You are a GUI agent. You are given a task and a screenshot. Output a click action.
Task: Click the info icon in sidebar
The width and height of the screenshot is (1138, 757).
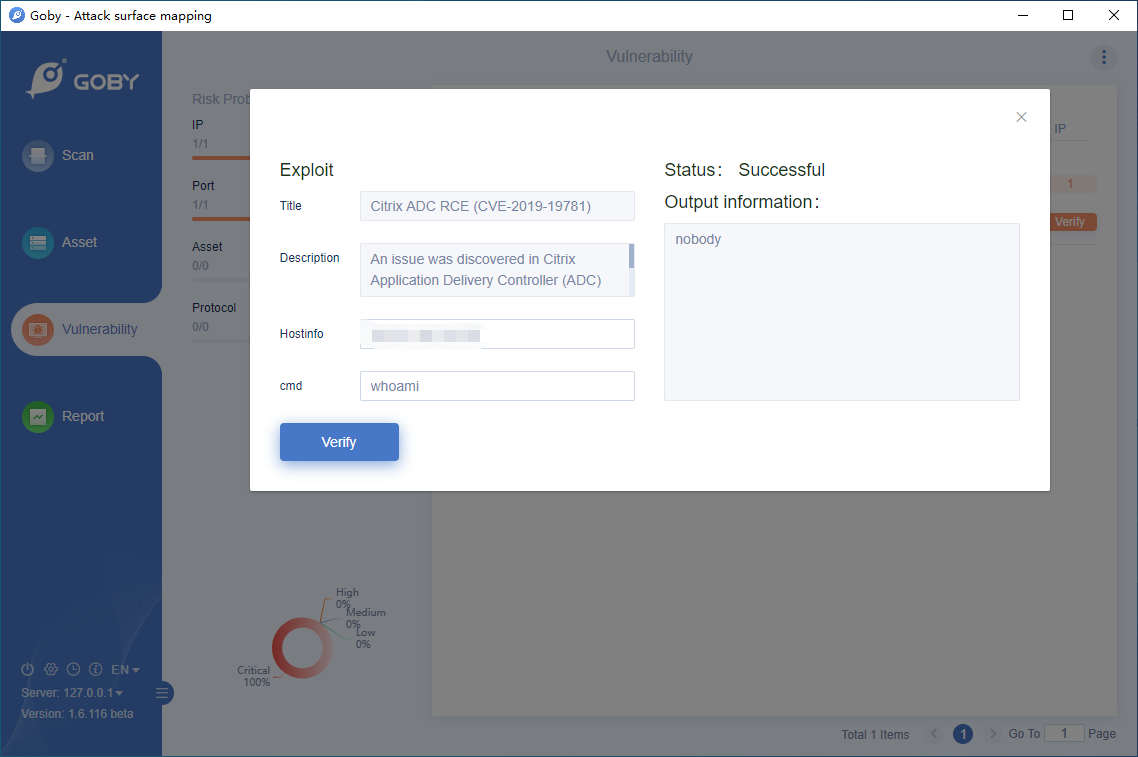click(96, 669)
